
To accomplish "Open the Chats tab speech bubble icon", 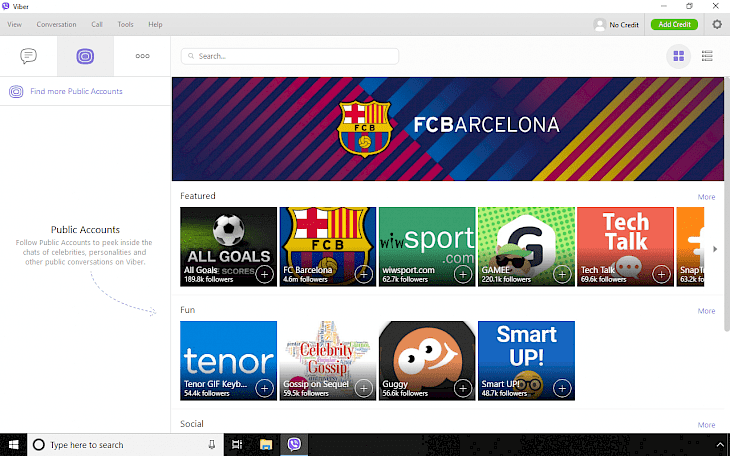I will (28, 56).
